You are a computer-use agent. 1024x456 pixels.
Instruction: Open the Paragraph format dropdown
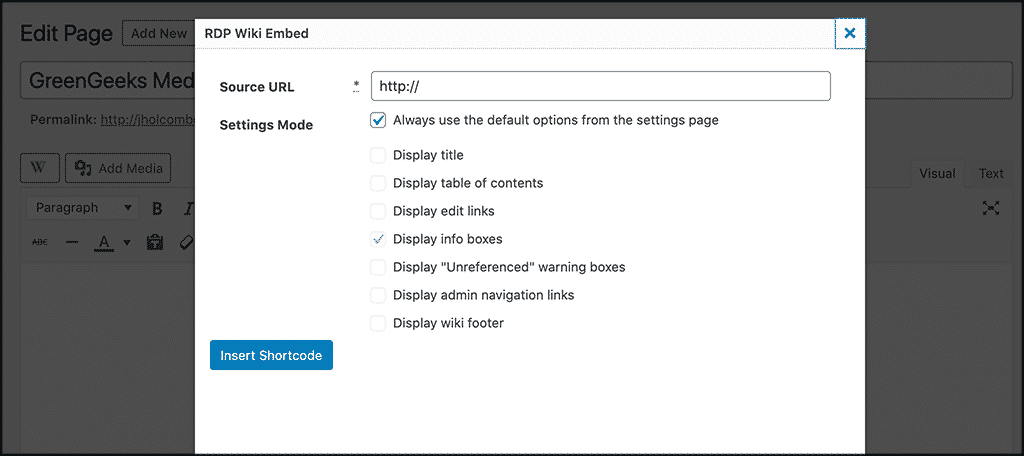click(x=82, y=208)
